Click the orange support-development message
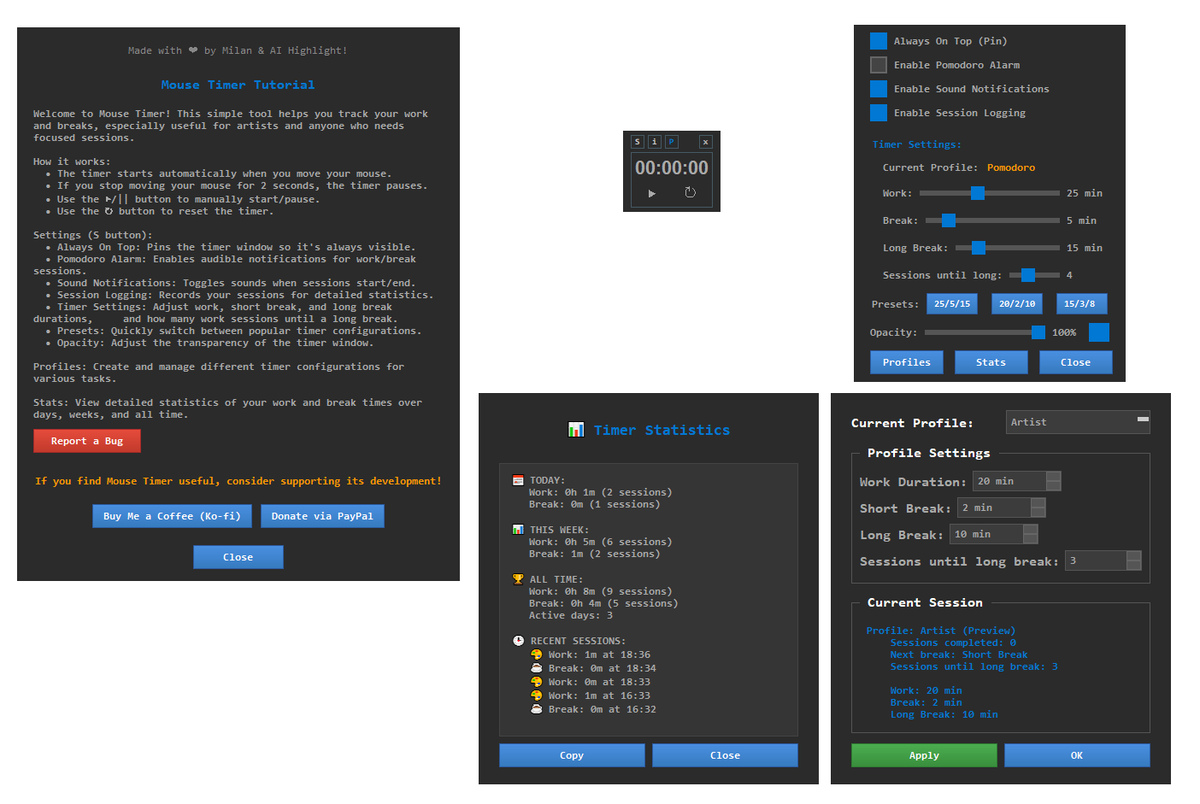 (x=238, y=481)
